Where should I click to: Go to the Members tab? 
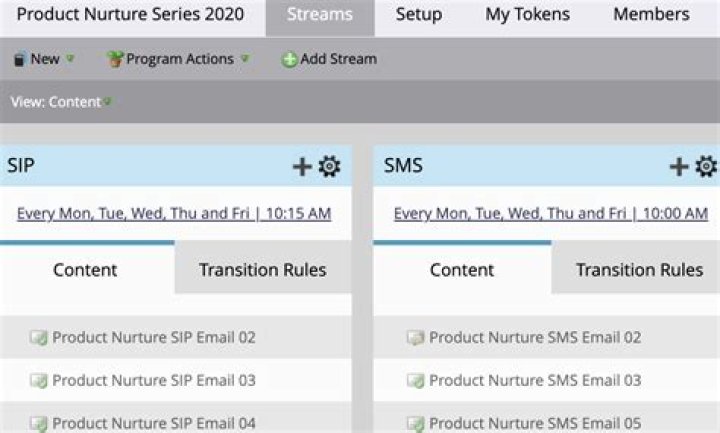point(651,15)
